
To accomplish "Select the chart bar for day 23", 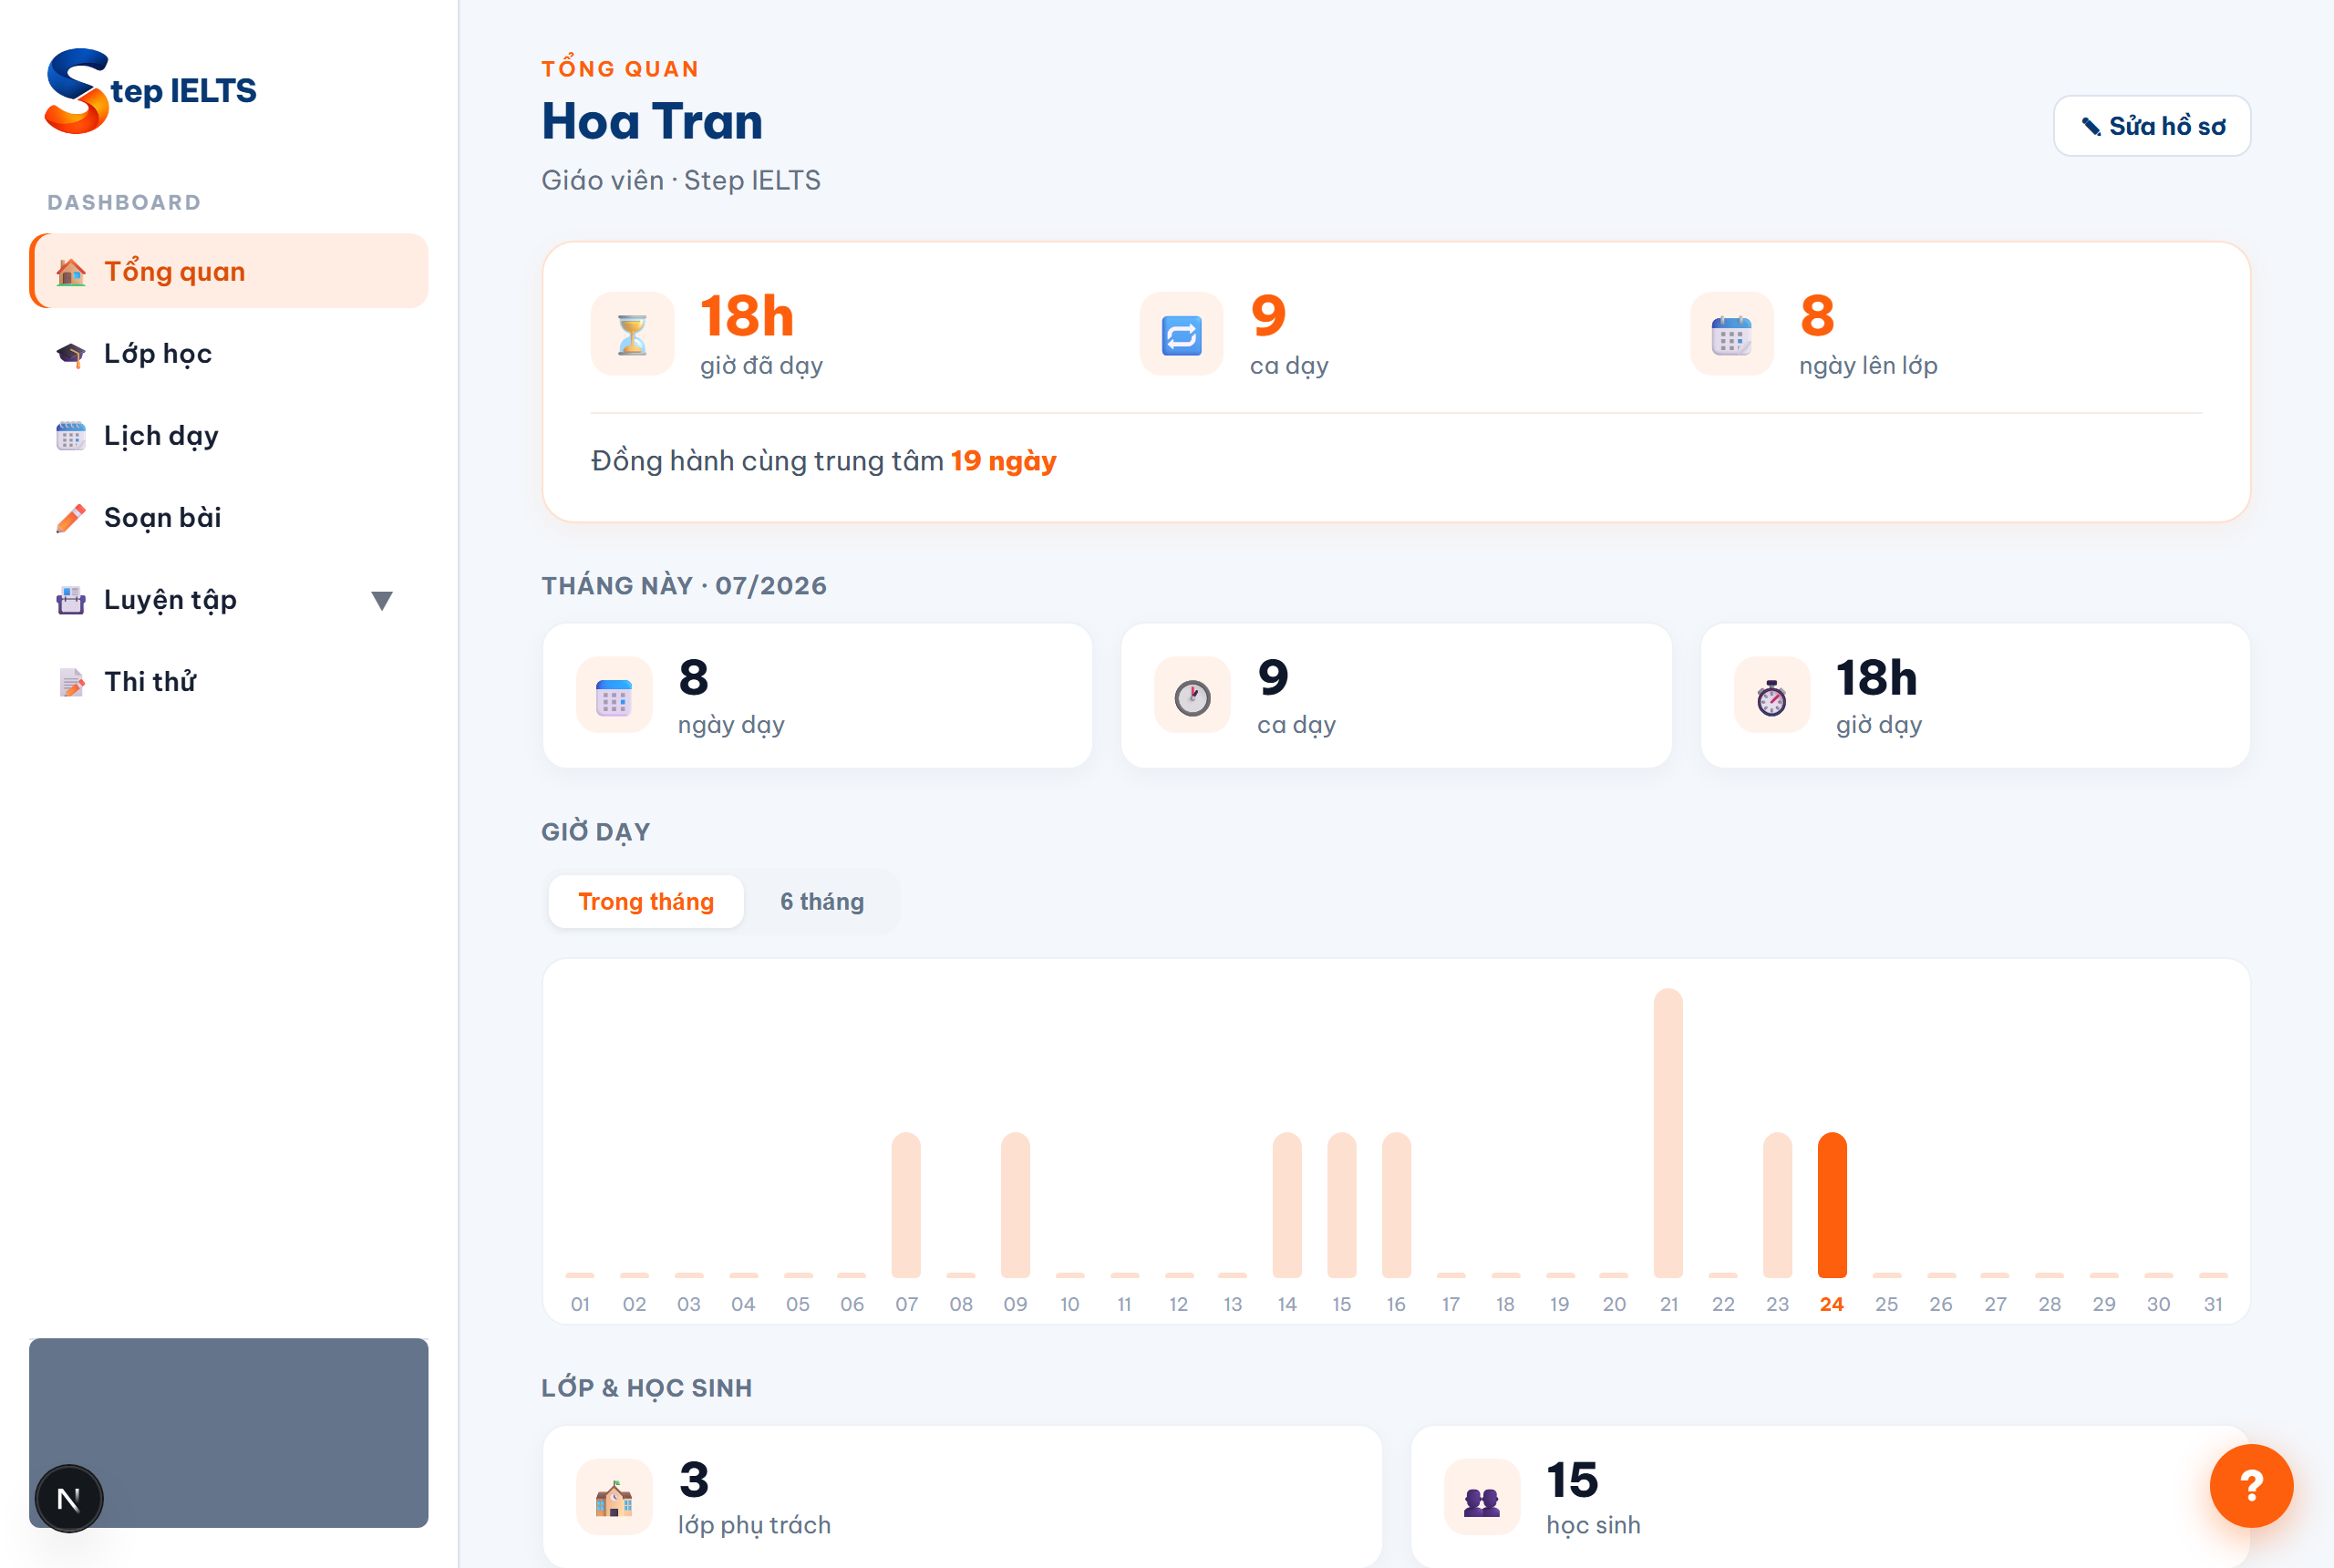I will tap(1777, 1204).
